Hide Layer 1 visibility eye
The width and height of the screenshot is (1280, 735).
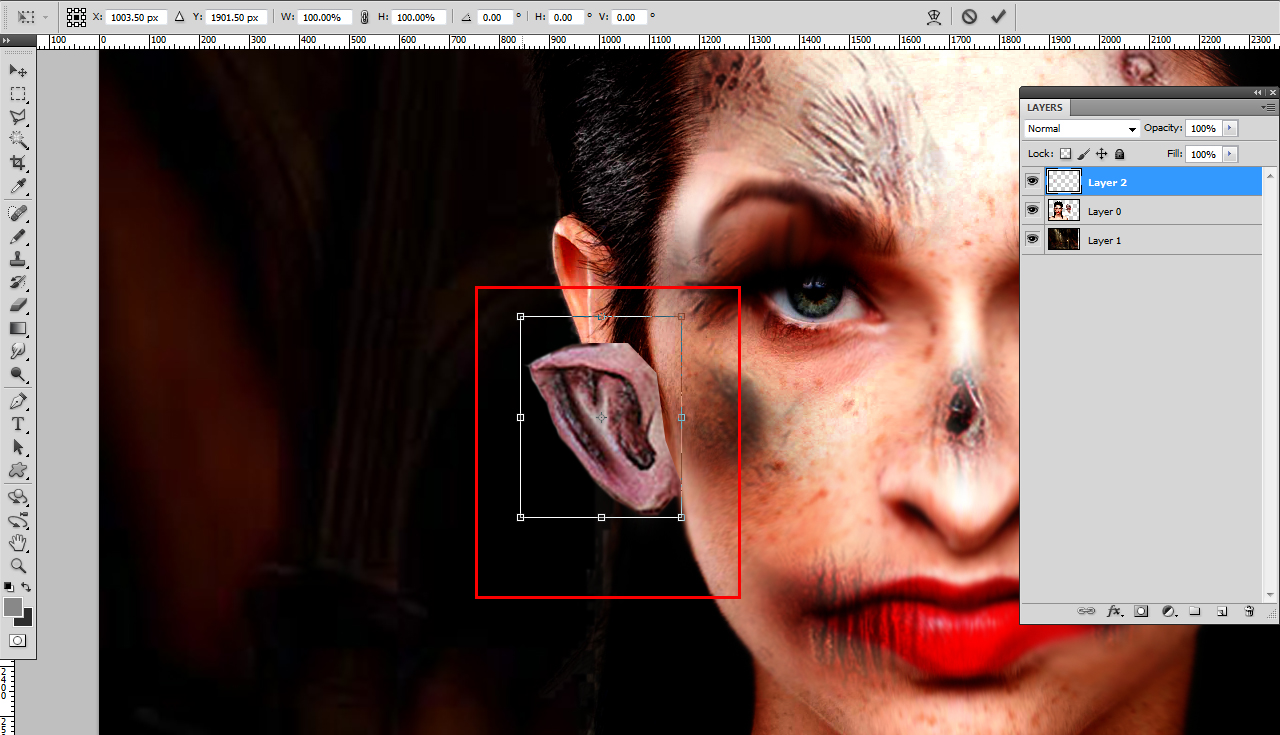coord(1032,239)
